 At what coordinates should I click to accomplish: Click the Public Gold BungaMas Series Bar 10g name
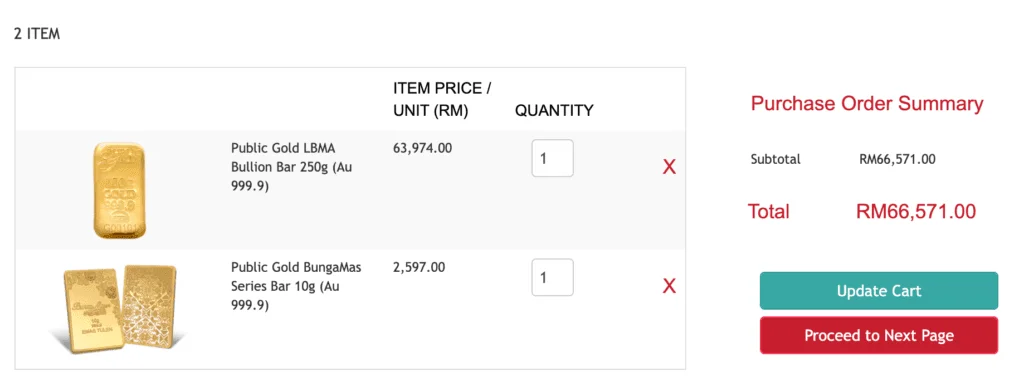296,286
